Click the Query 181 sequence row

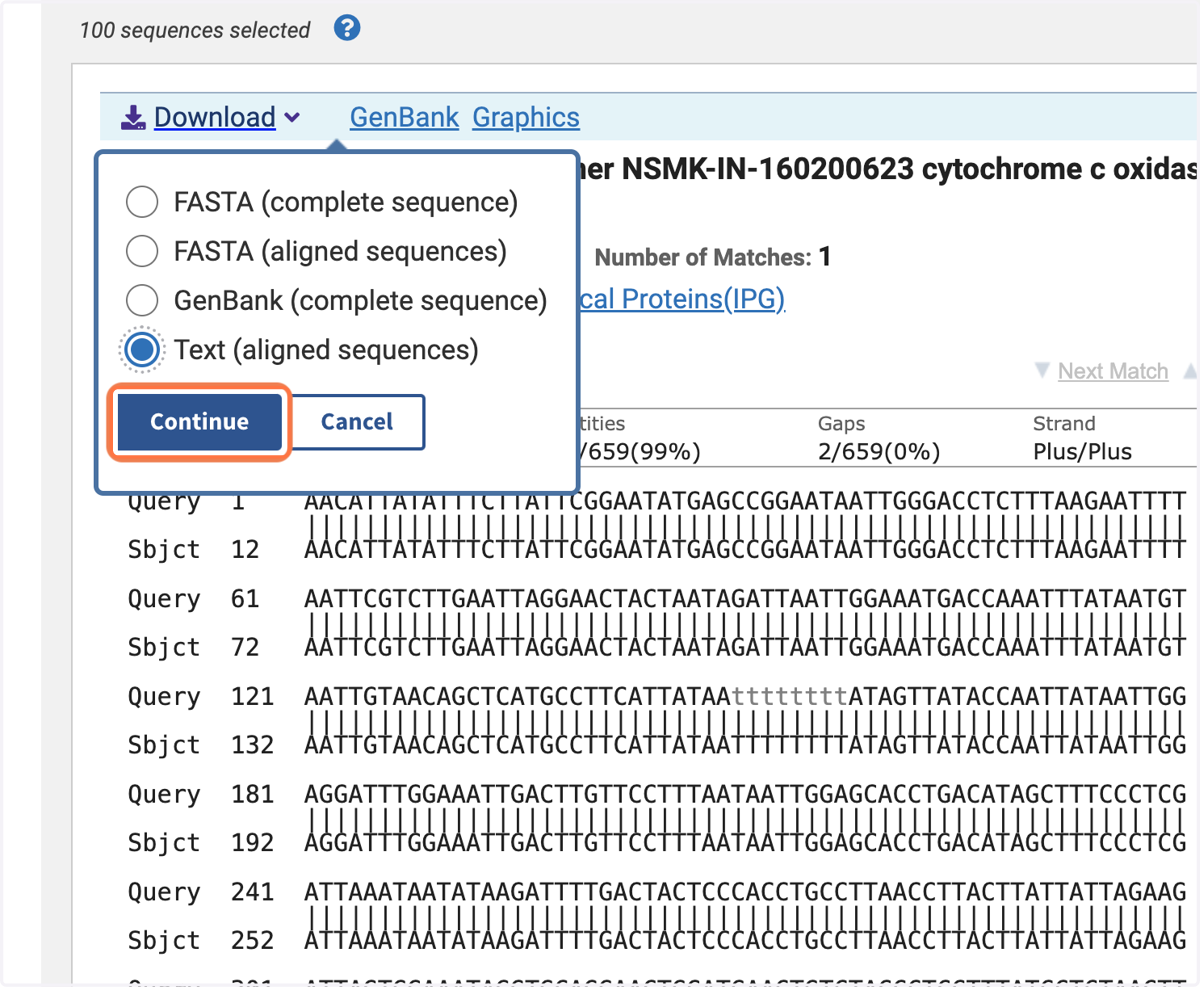[656, 794]
